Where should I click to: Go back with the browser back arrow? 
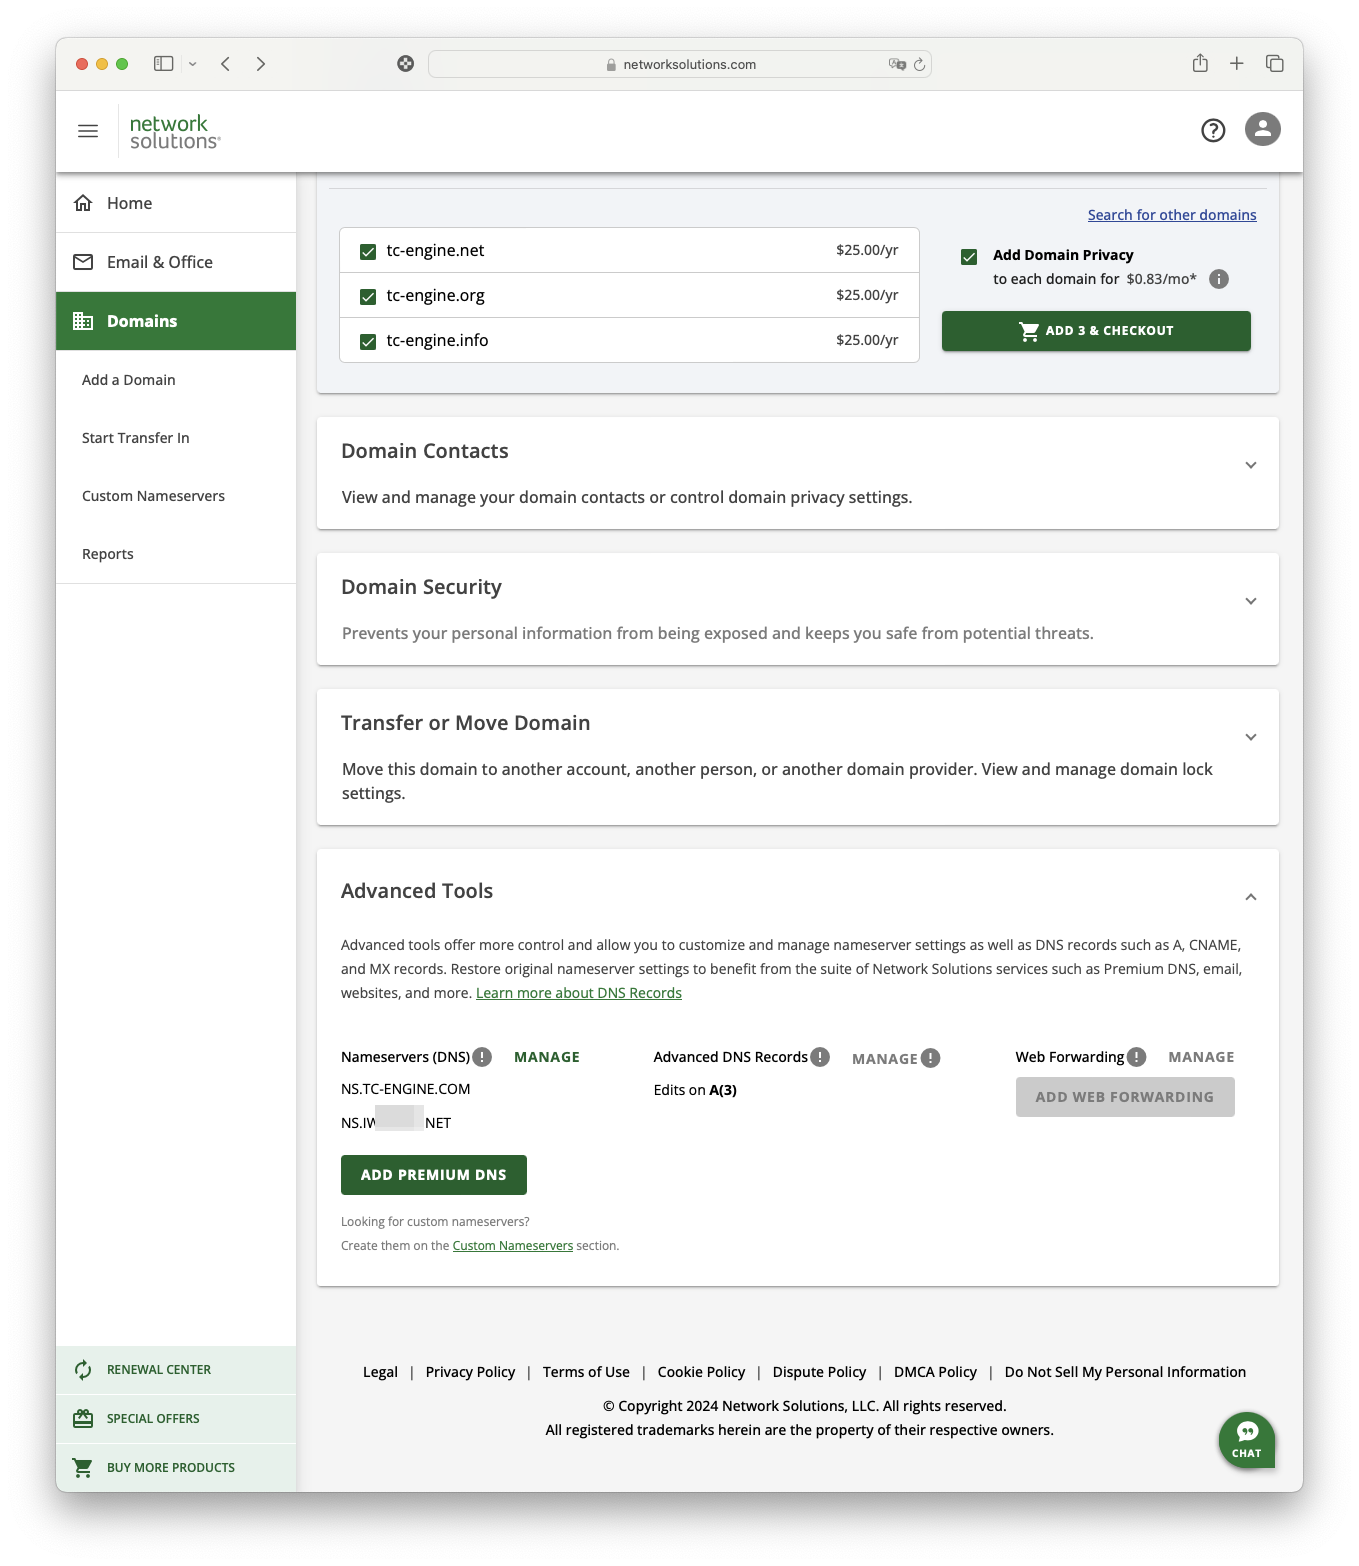tap(226, 64)
